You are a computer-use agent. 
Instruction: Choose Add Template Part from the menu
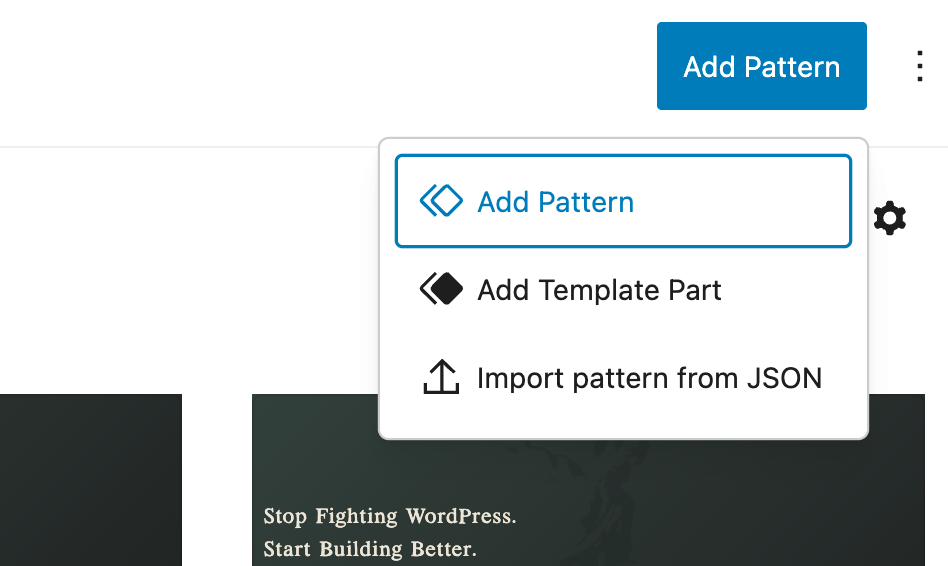tap(622, 290)
